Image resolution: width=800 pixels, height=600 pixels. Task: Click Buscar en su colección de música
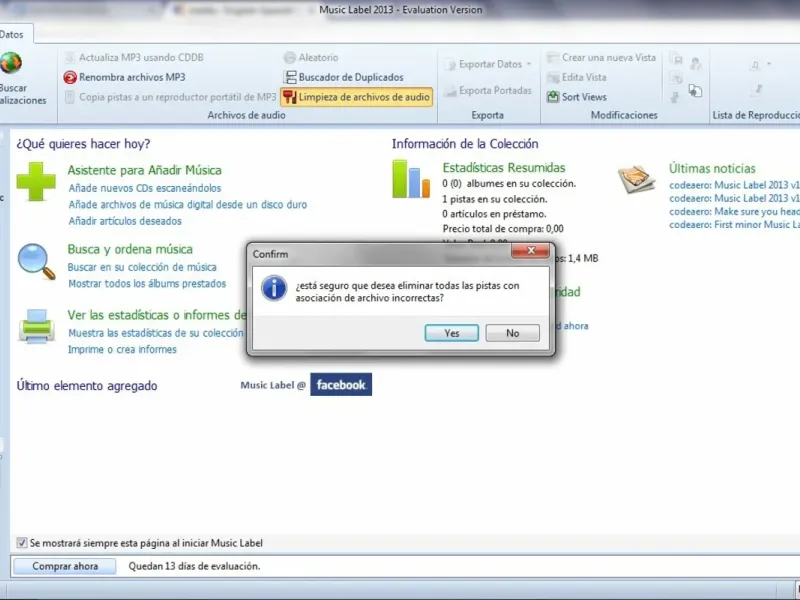142,267
